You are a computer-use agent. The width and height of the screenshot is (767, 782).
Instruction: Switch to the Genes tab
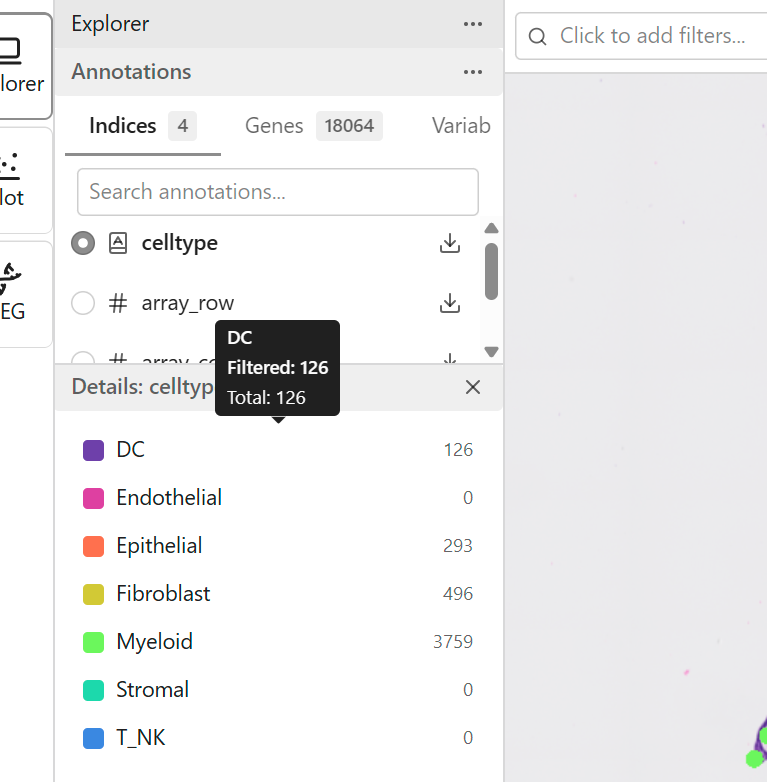[x=314, y=126]
